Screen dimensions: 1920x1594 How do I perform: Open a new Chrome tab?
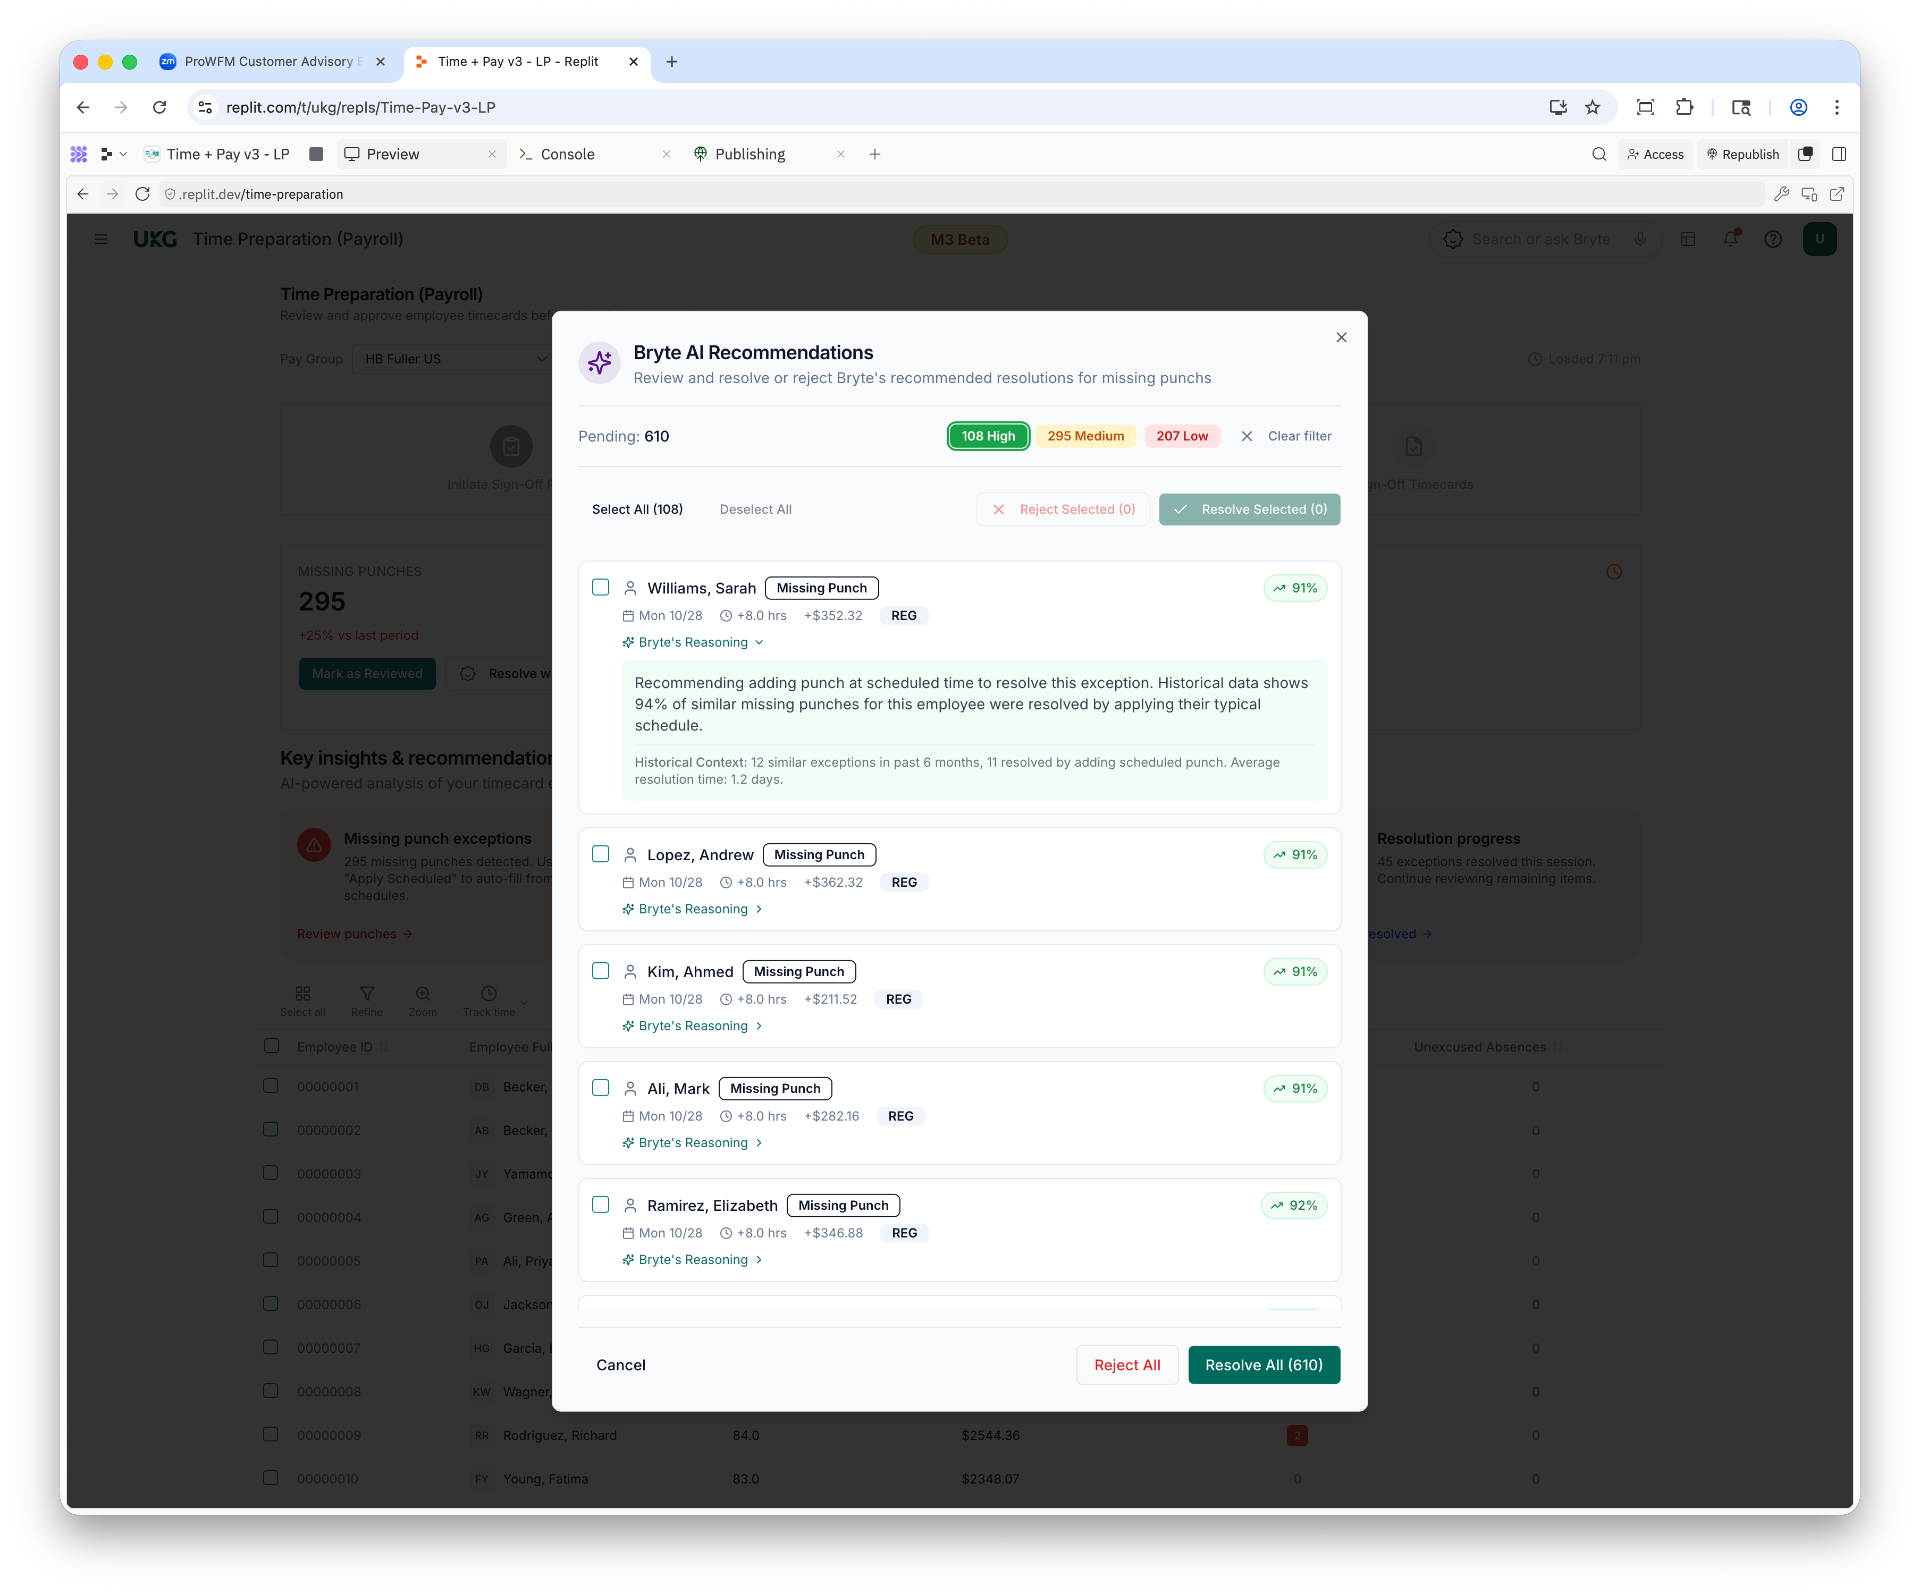672,61
